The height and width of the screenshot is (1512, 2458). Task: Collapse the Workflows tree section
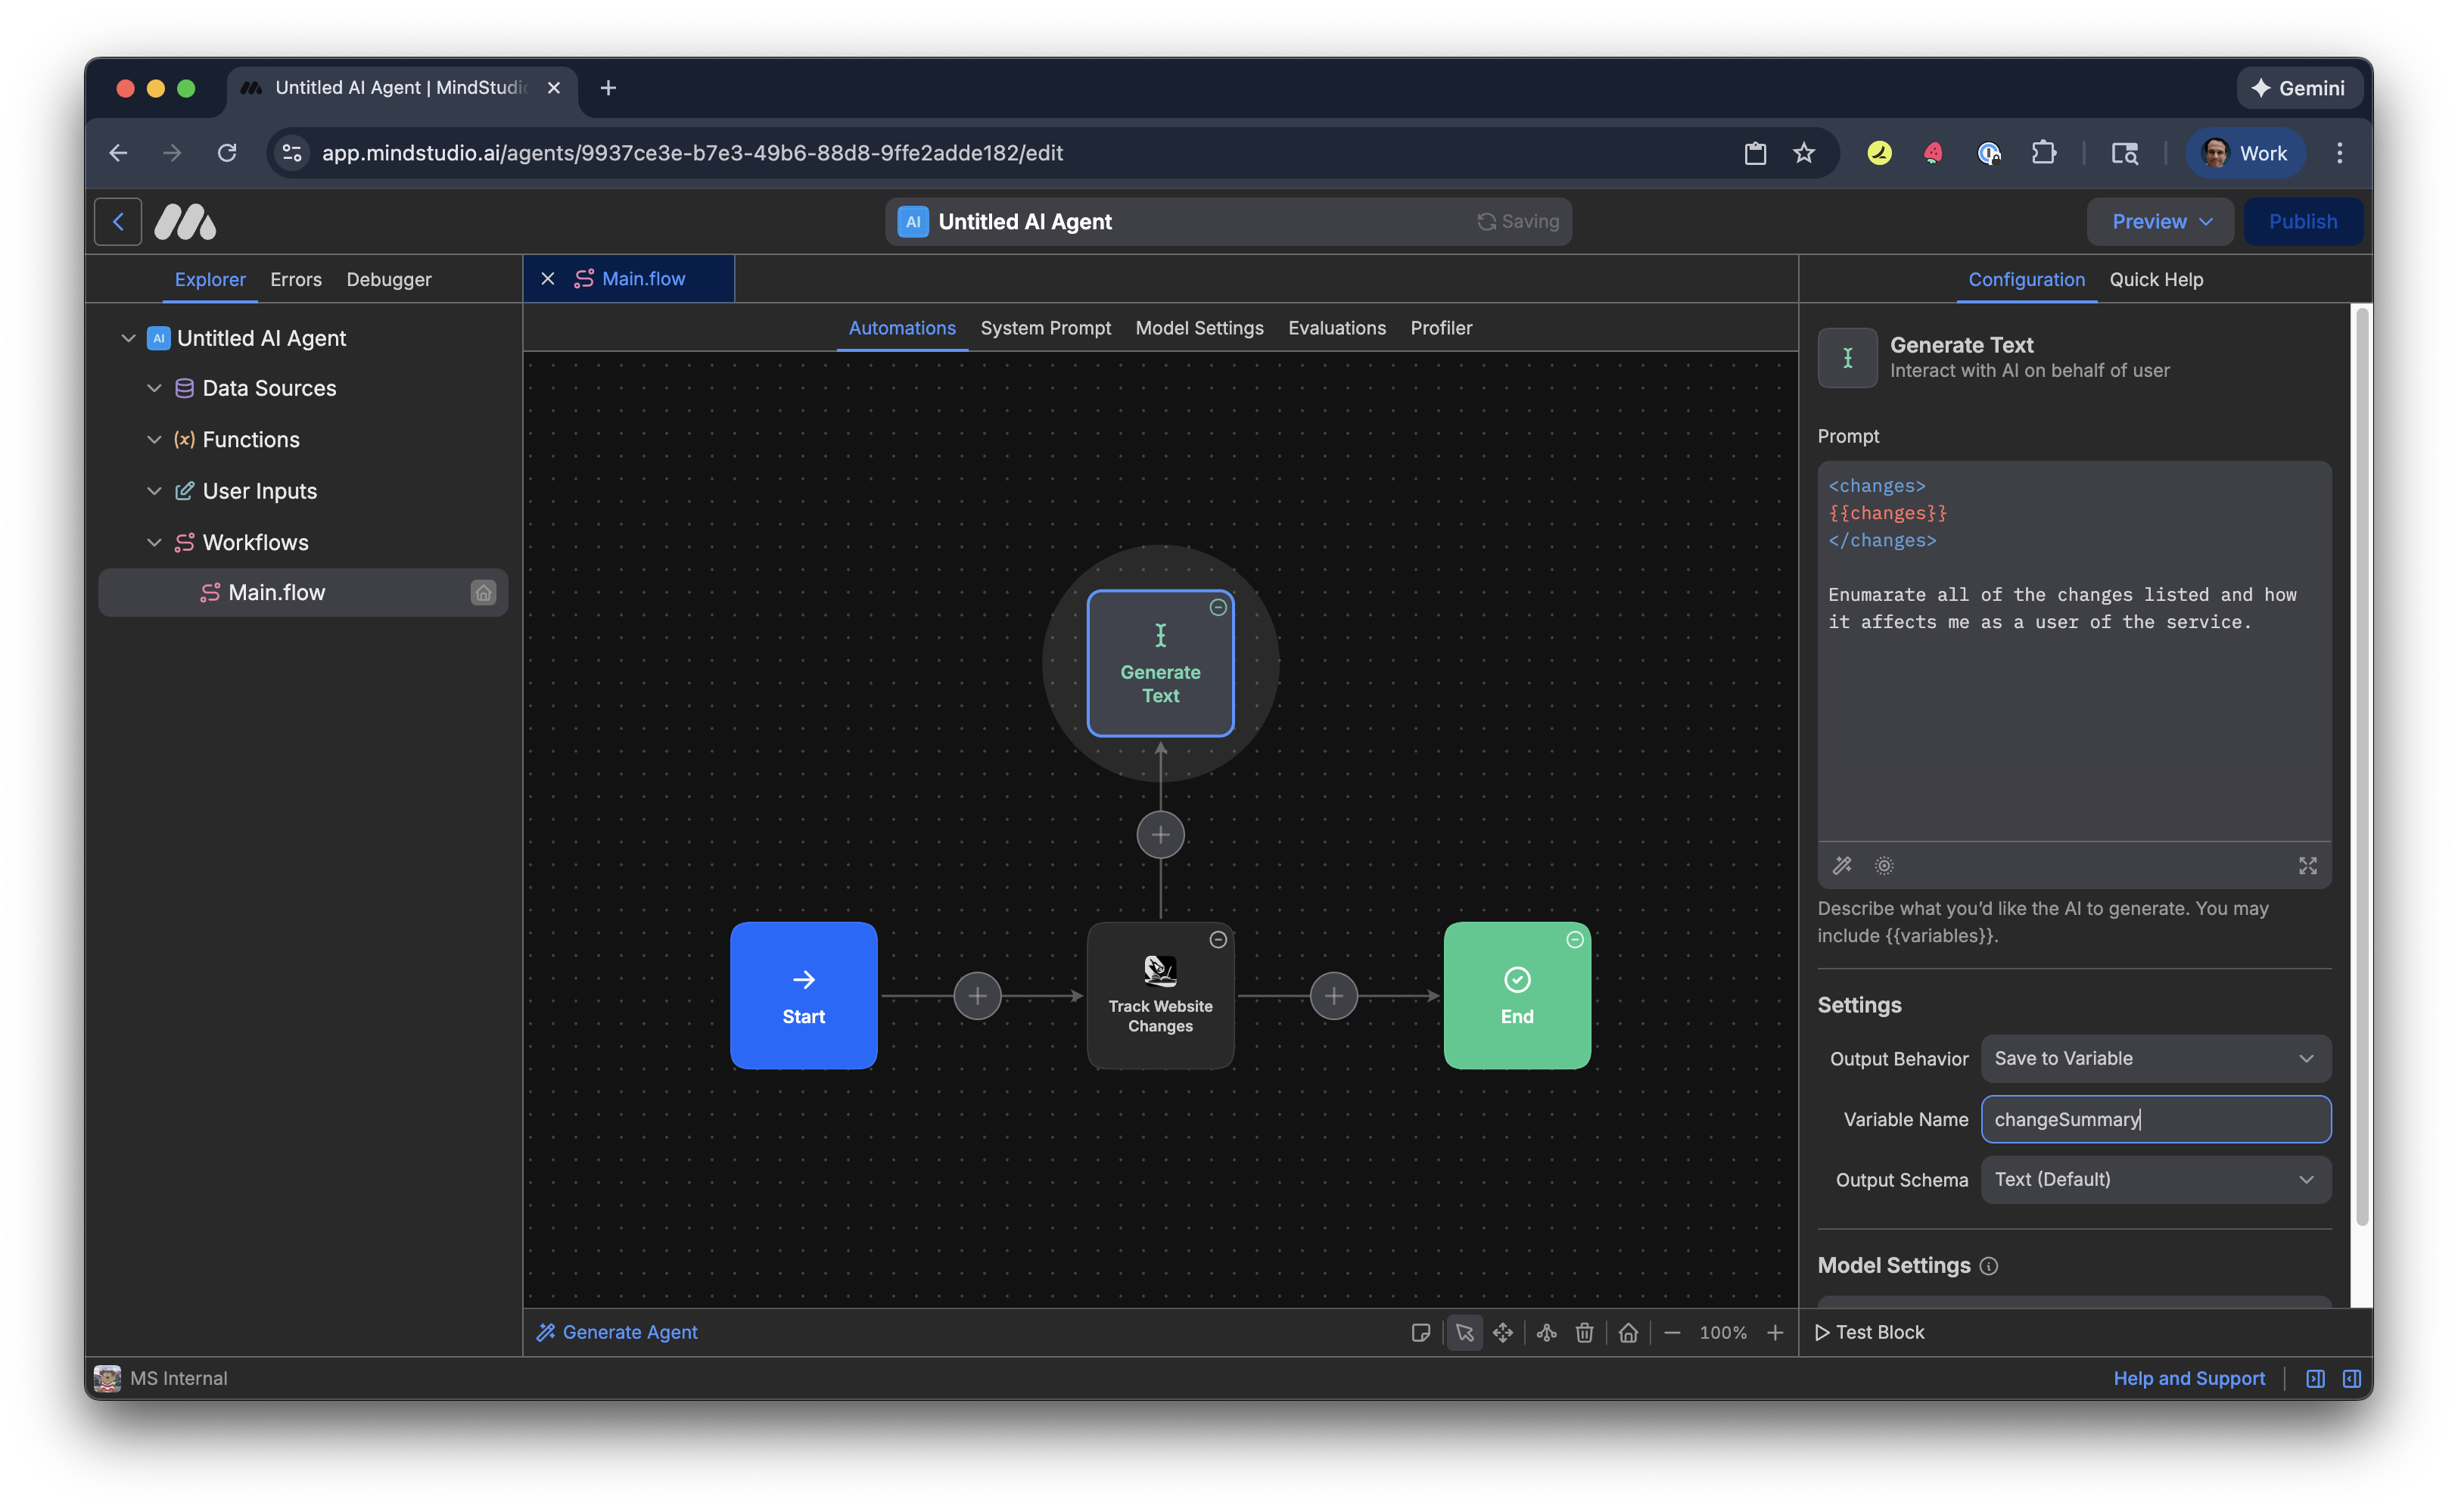154,542
